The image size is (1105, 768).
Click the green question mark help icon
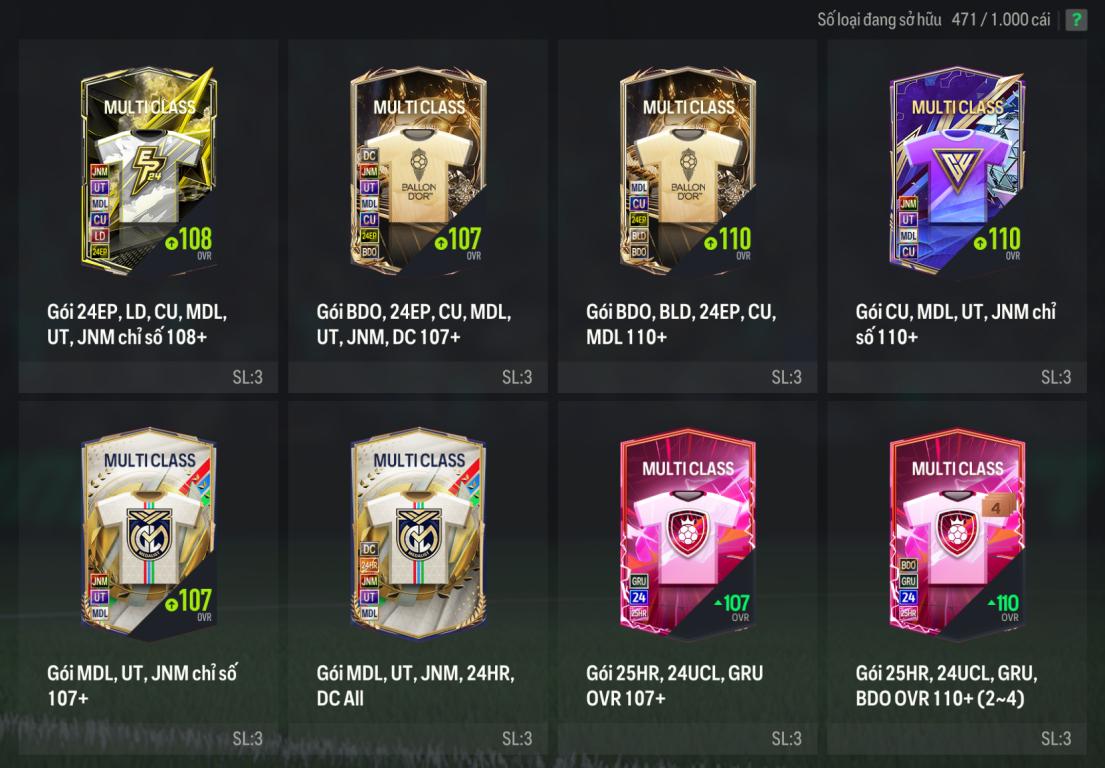click(x=1075, y=19)
